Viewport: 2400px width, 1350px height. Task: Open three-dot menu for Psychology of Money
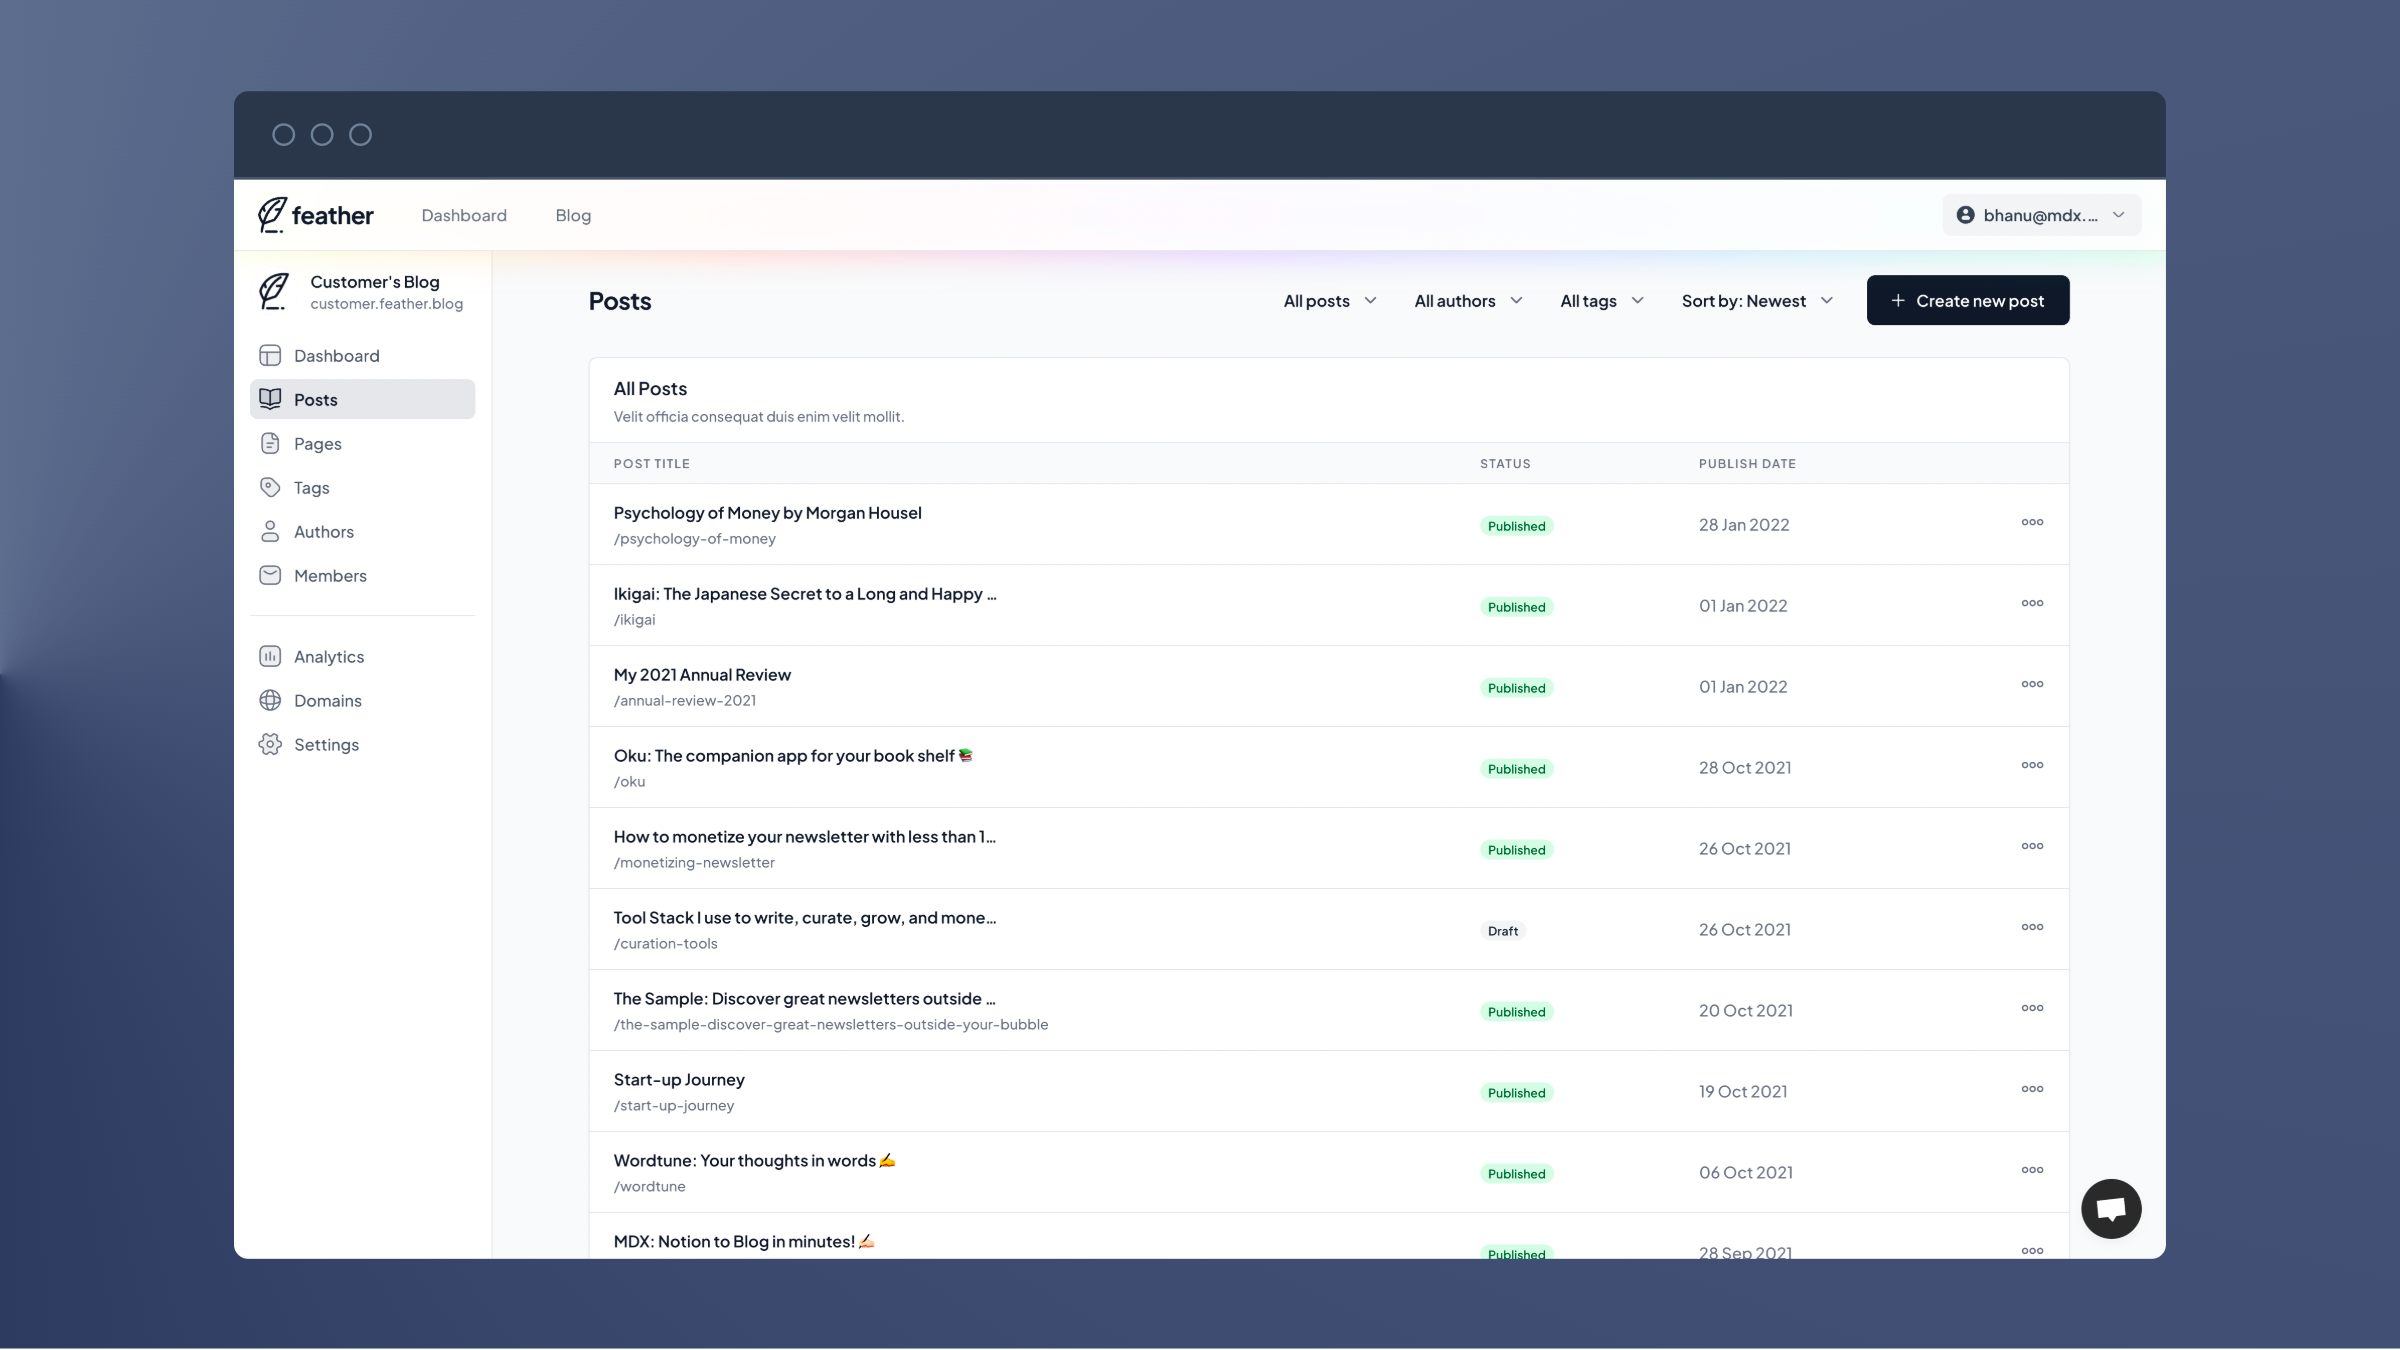tap(2032, 522)
